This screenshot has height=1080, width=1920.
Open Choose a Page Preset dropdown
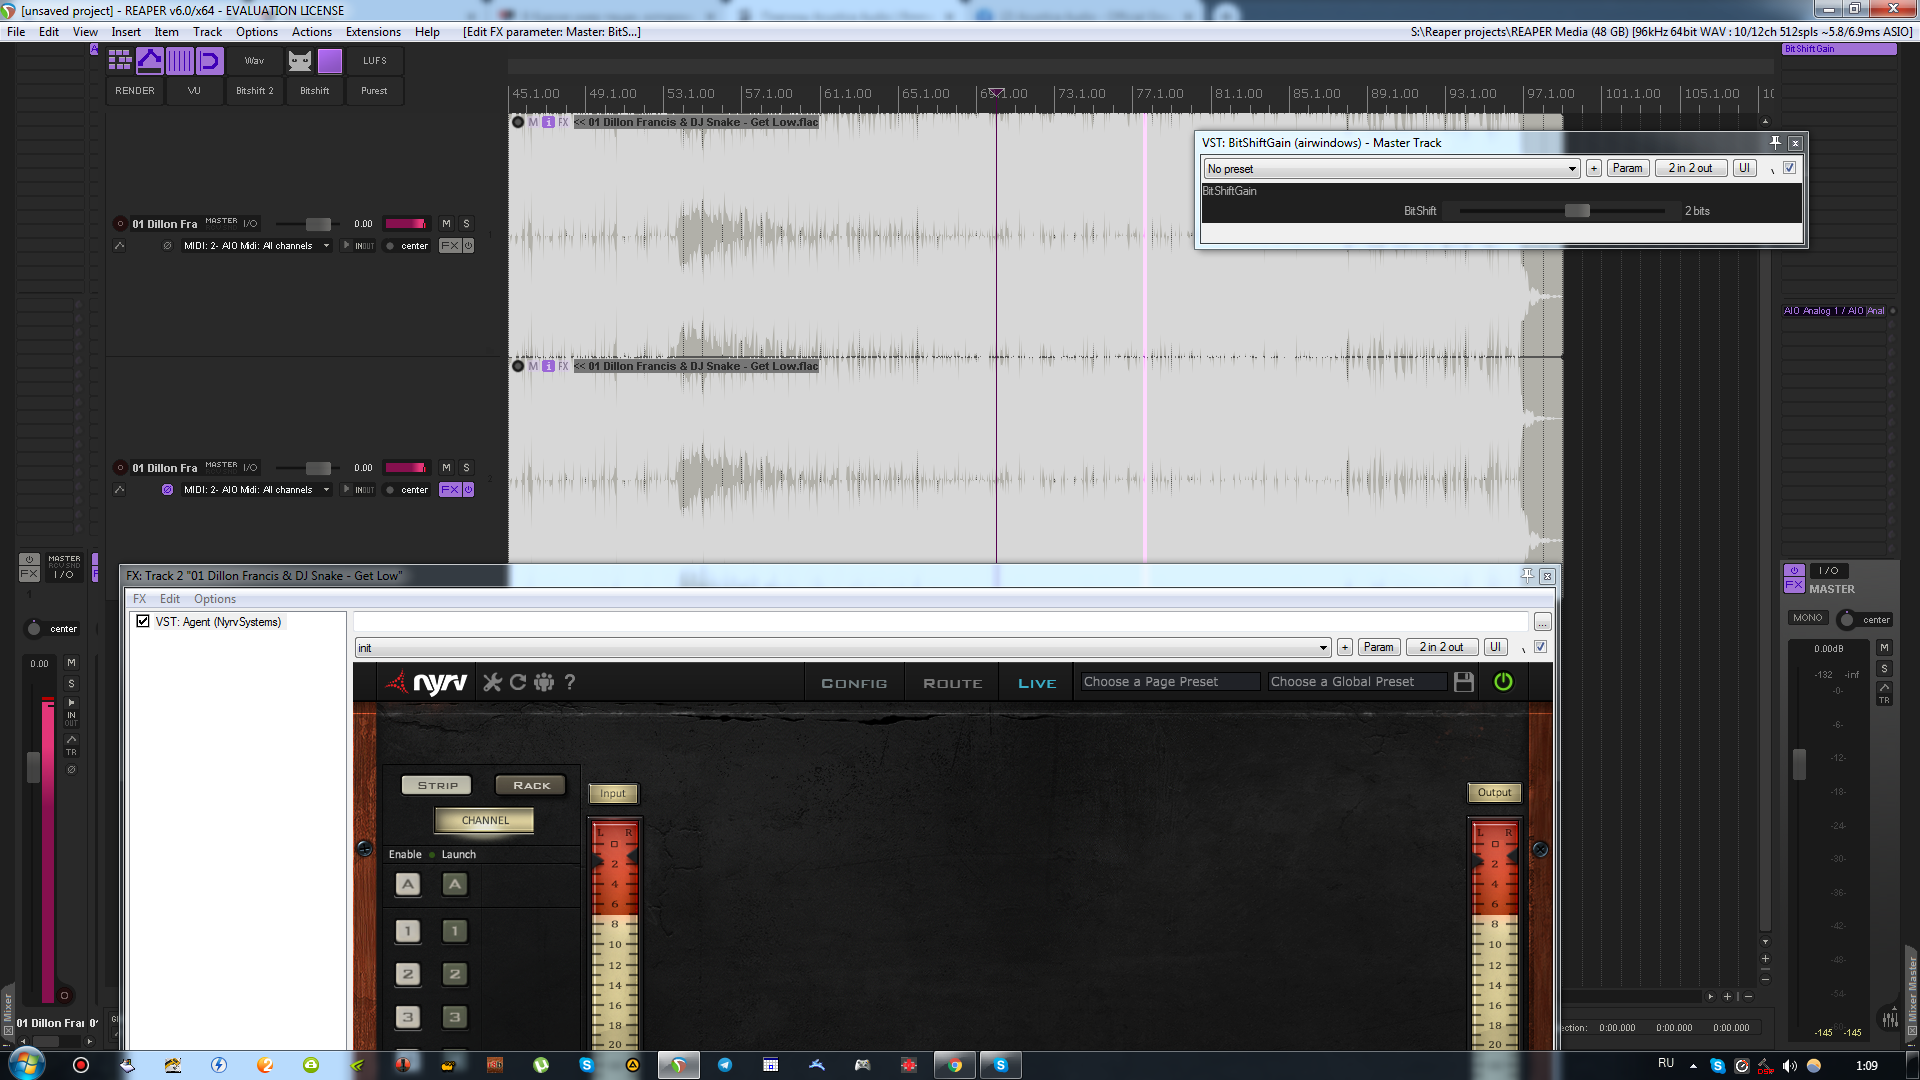point(1170,682)
